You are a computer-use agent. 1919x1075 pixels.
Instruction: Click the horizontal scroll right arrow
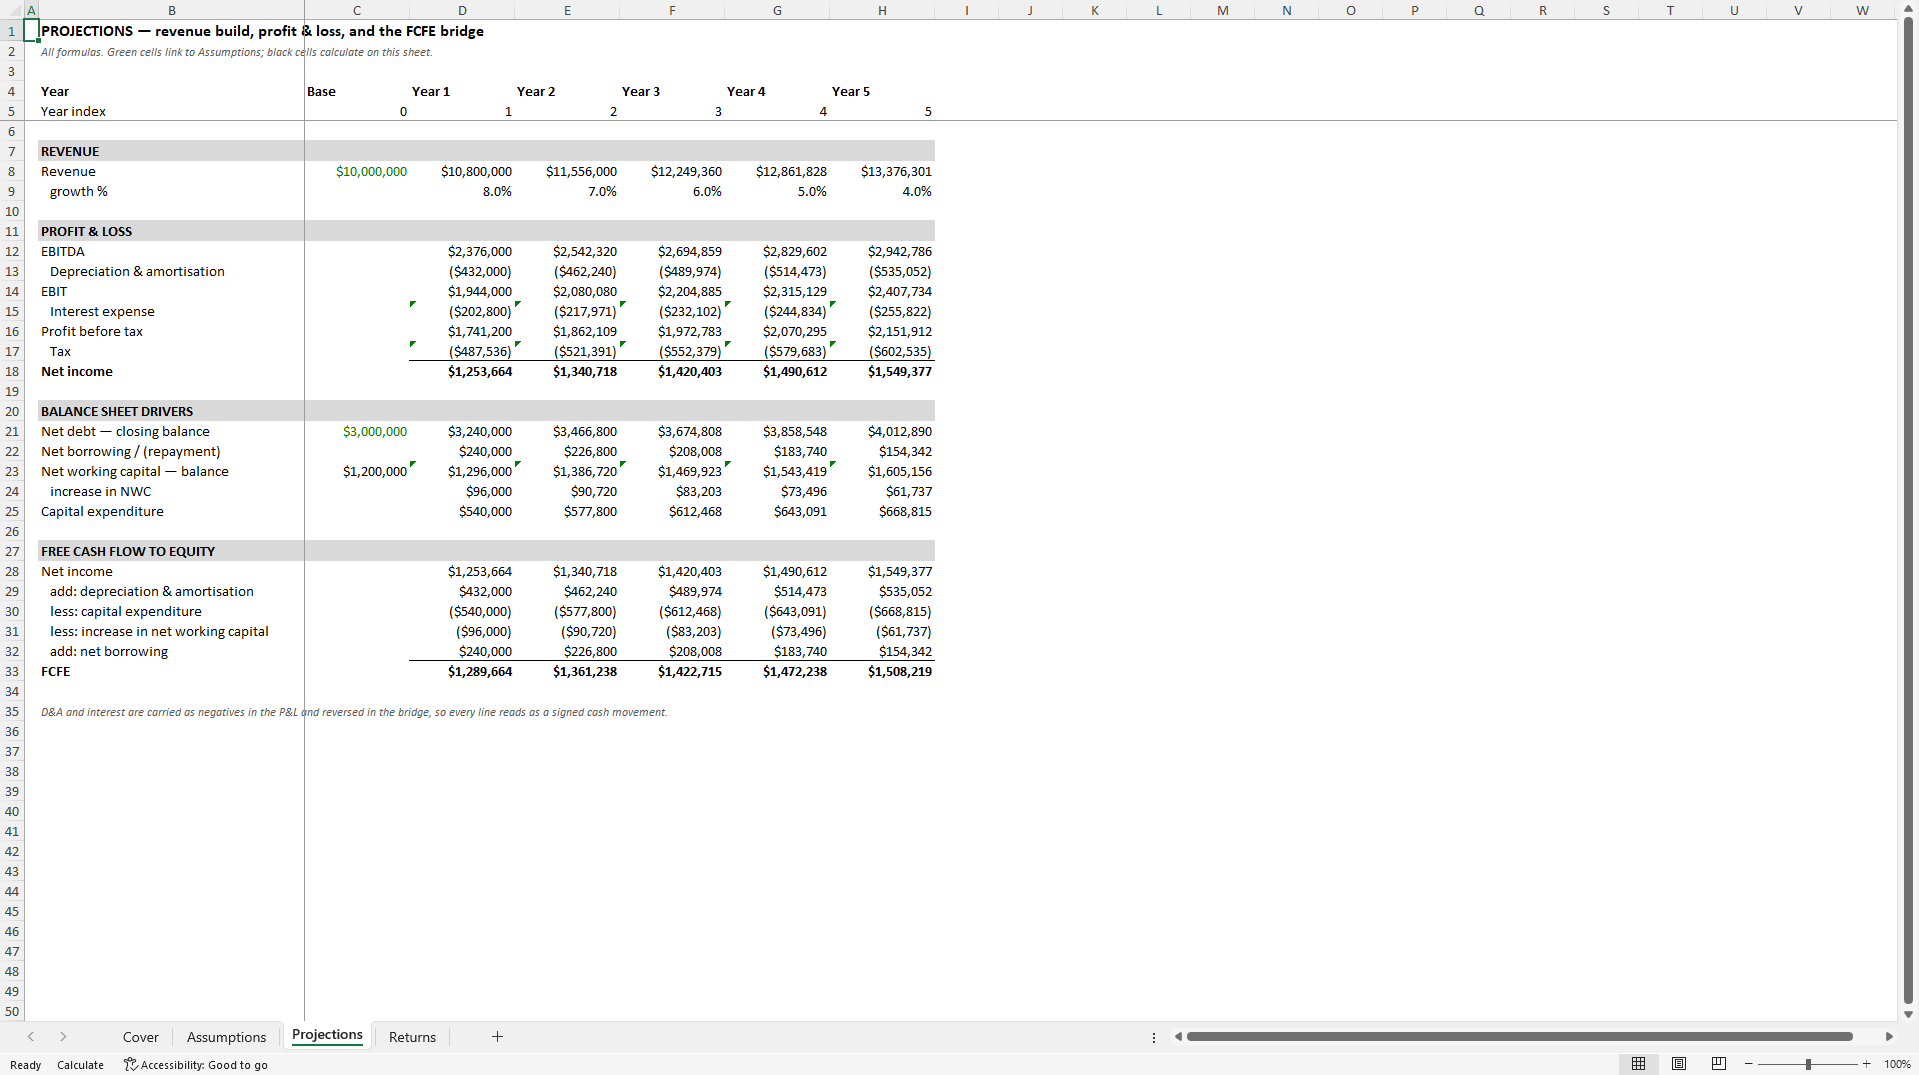[1889, 1037]
